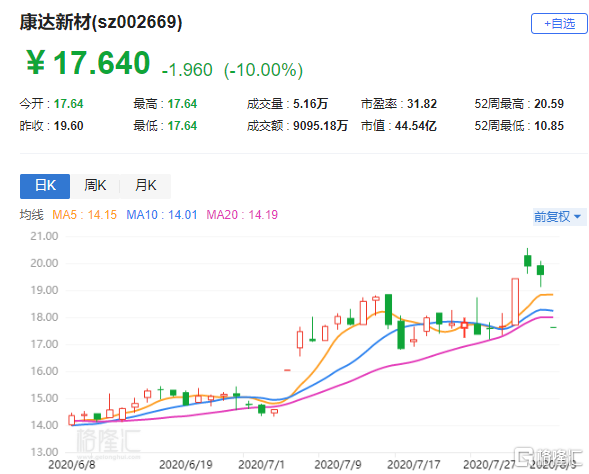Select the current price ¥17.640
This screenshot has width=589, height=474.
pos(88,62)
